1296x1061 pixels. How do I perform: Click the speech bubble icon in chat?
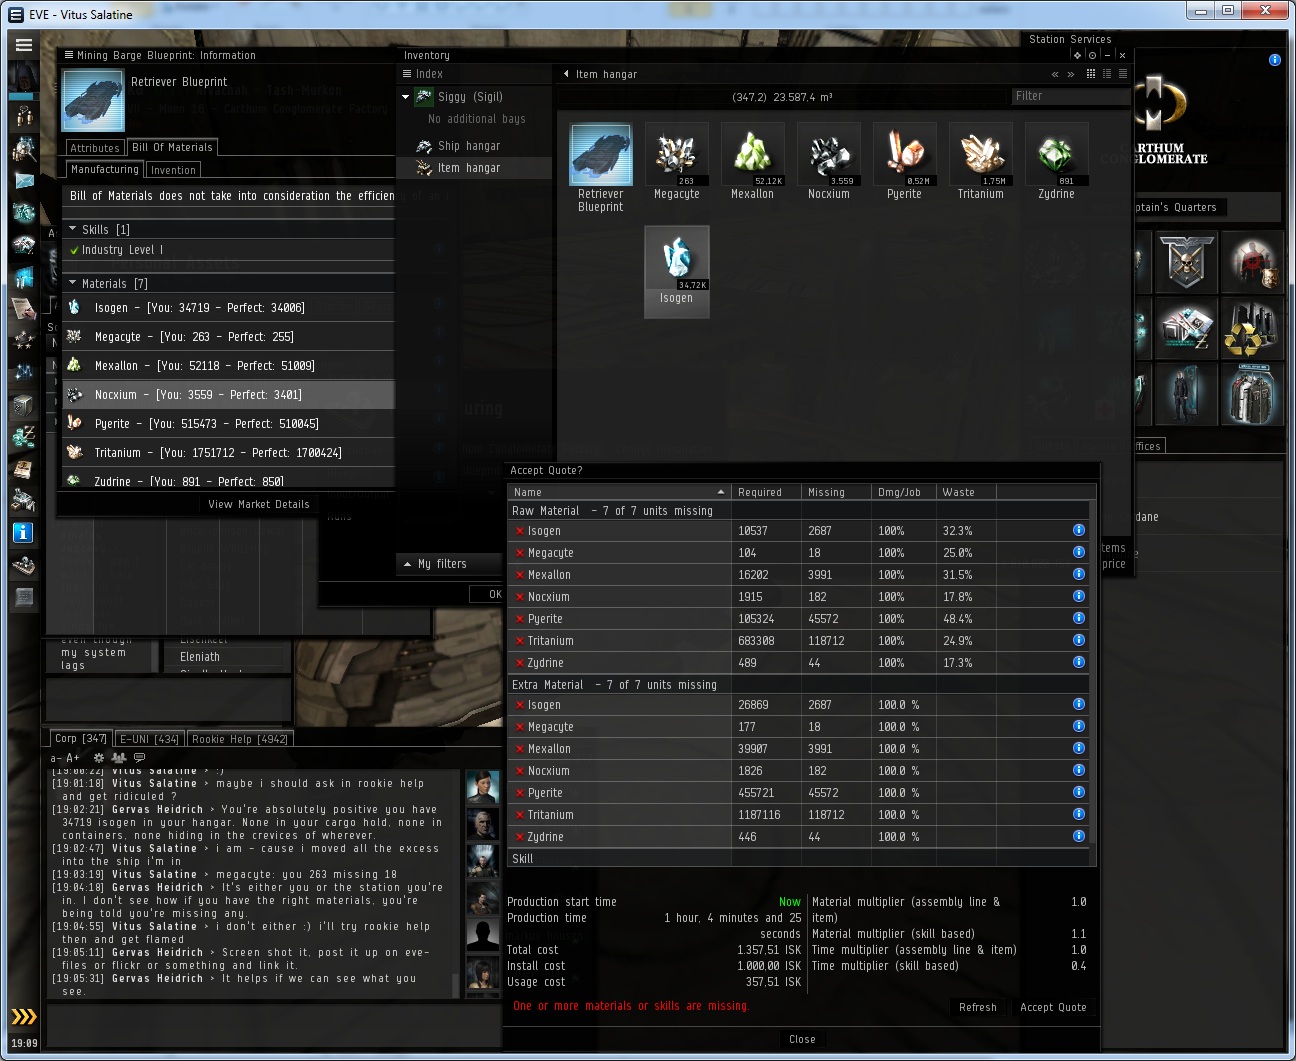(x=139, y=758)
